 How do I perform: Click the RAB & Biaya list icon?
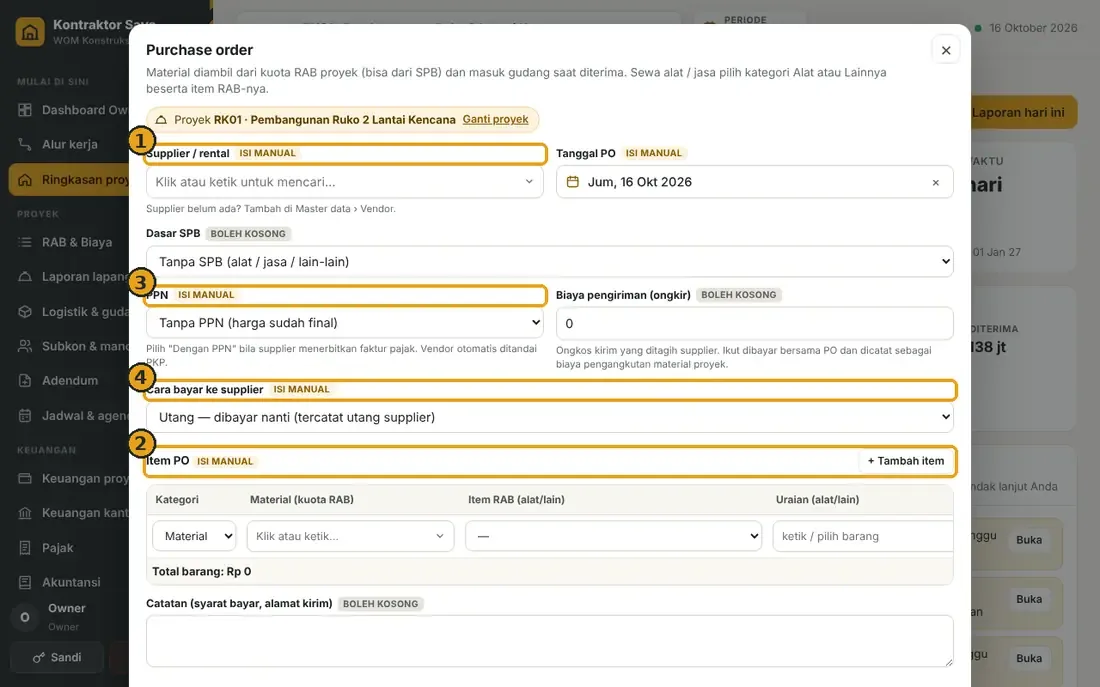25,242
